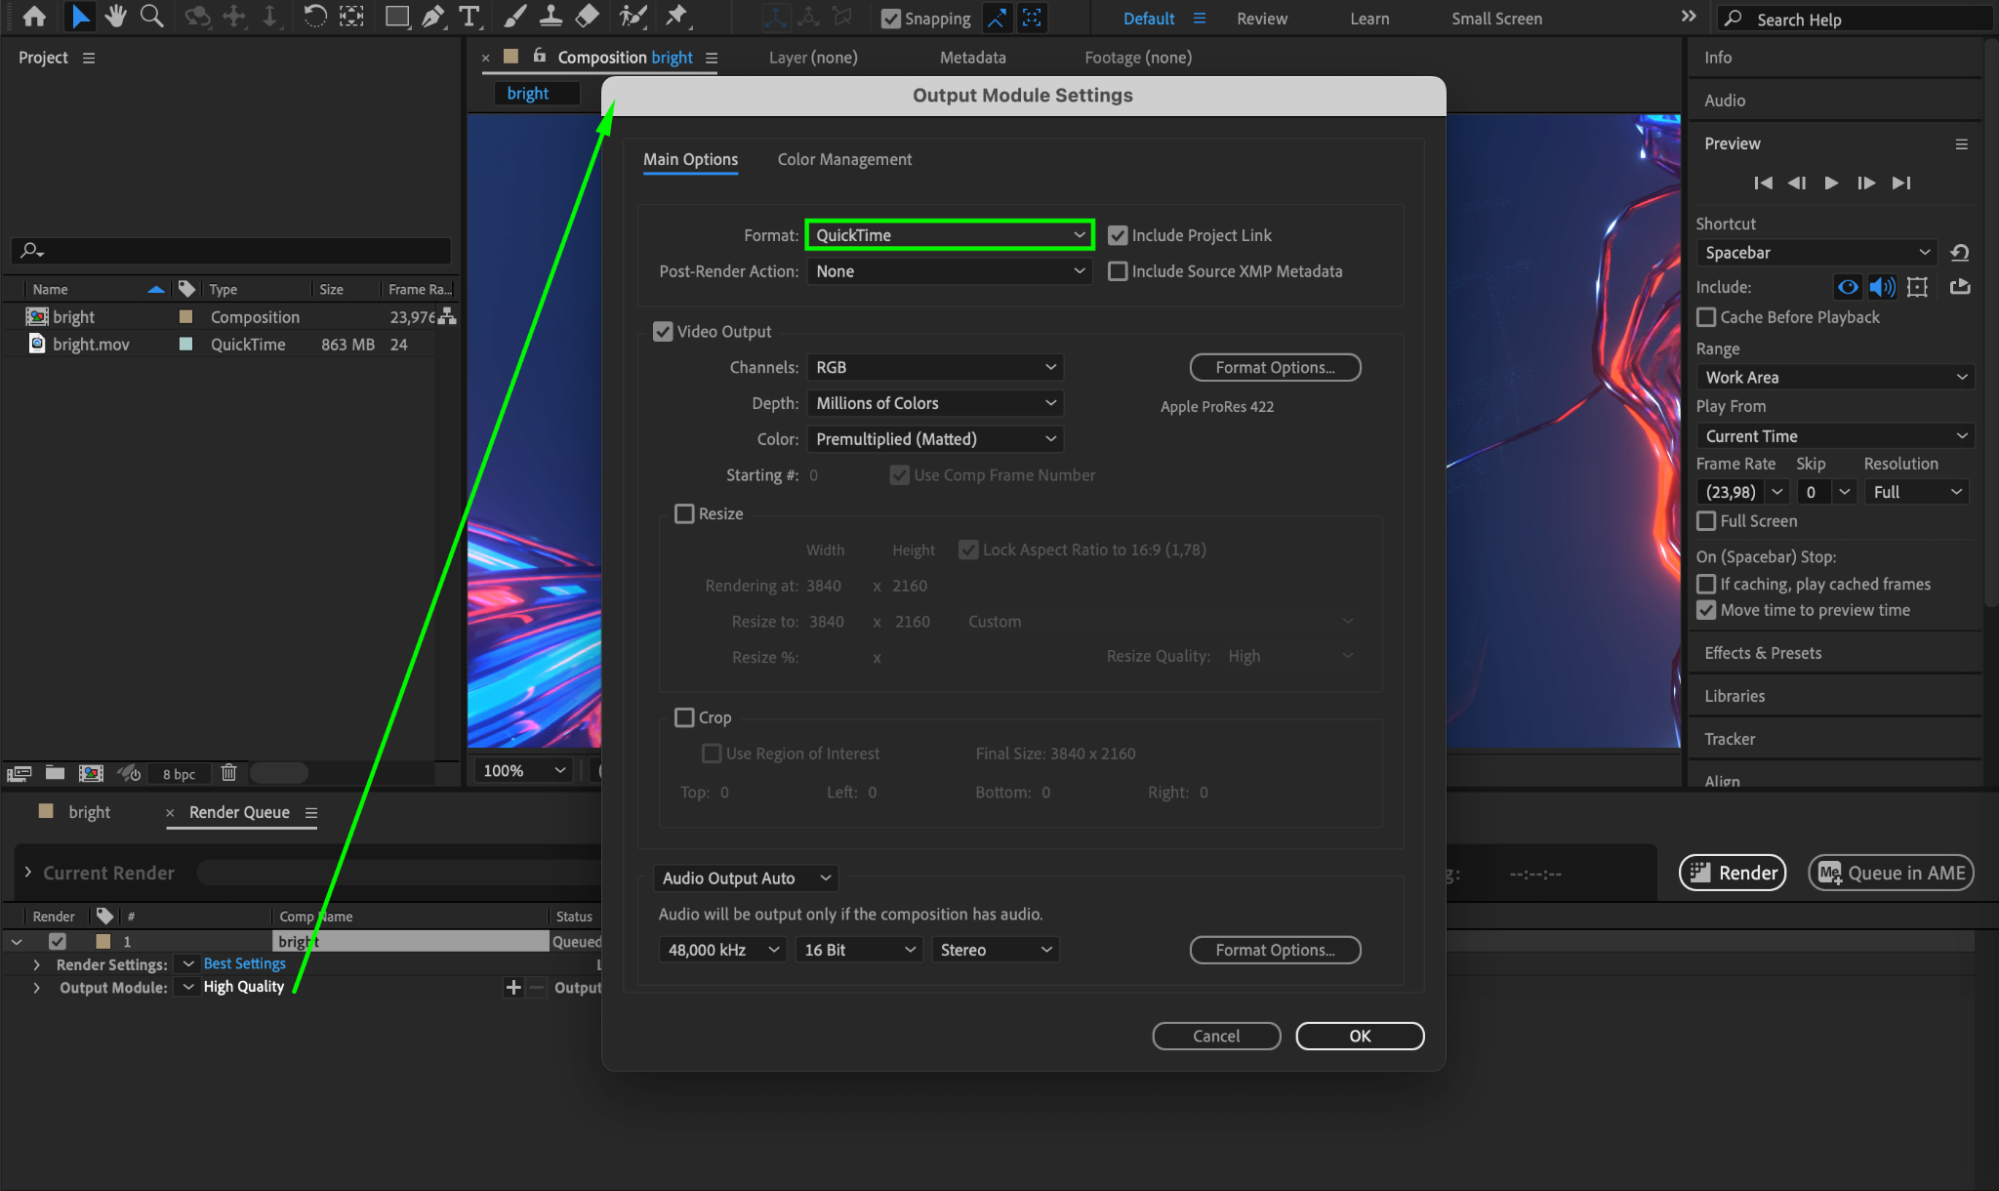Open the Channels RGB dropdown
Image resolution: width=1999 pixels, height=1191 pixels.
point(934,368)
